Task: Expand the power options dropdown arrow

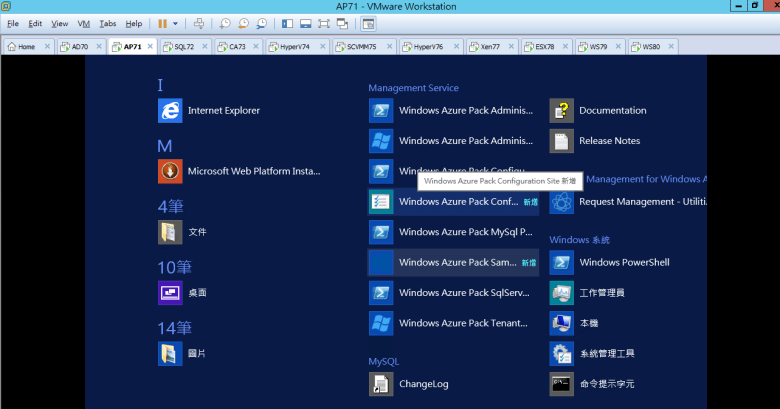Action: [x=176, y=23]
